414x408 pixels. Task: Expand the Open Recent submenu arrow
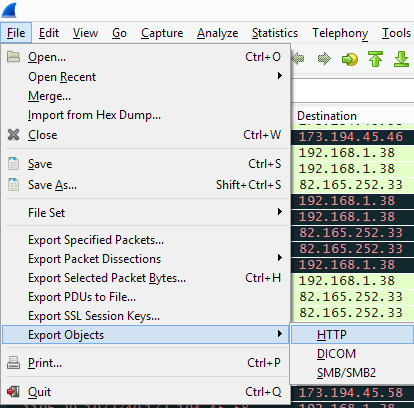pyautogui.click(x=280, y=76)
